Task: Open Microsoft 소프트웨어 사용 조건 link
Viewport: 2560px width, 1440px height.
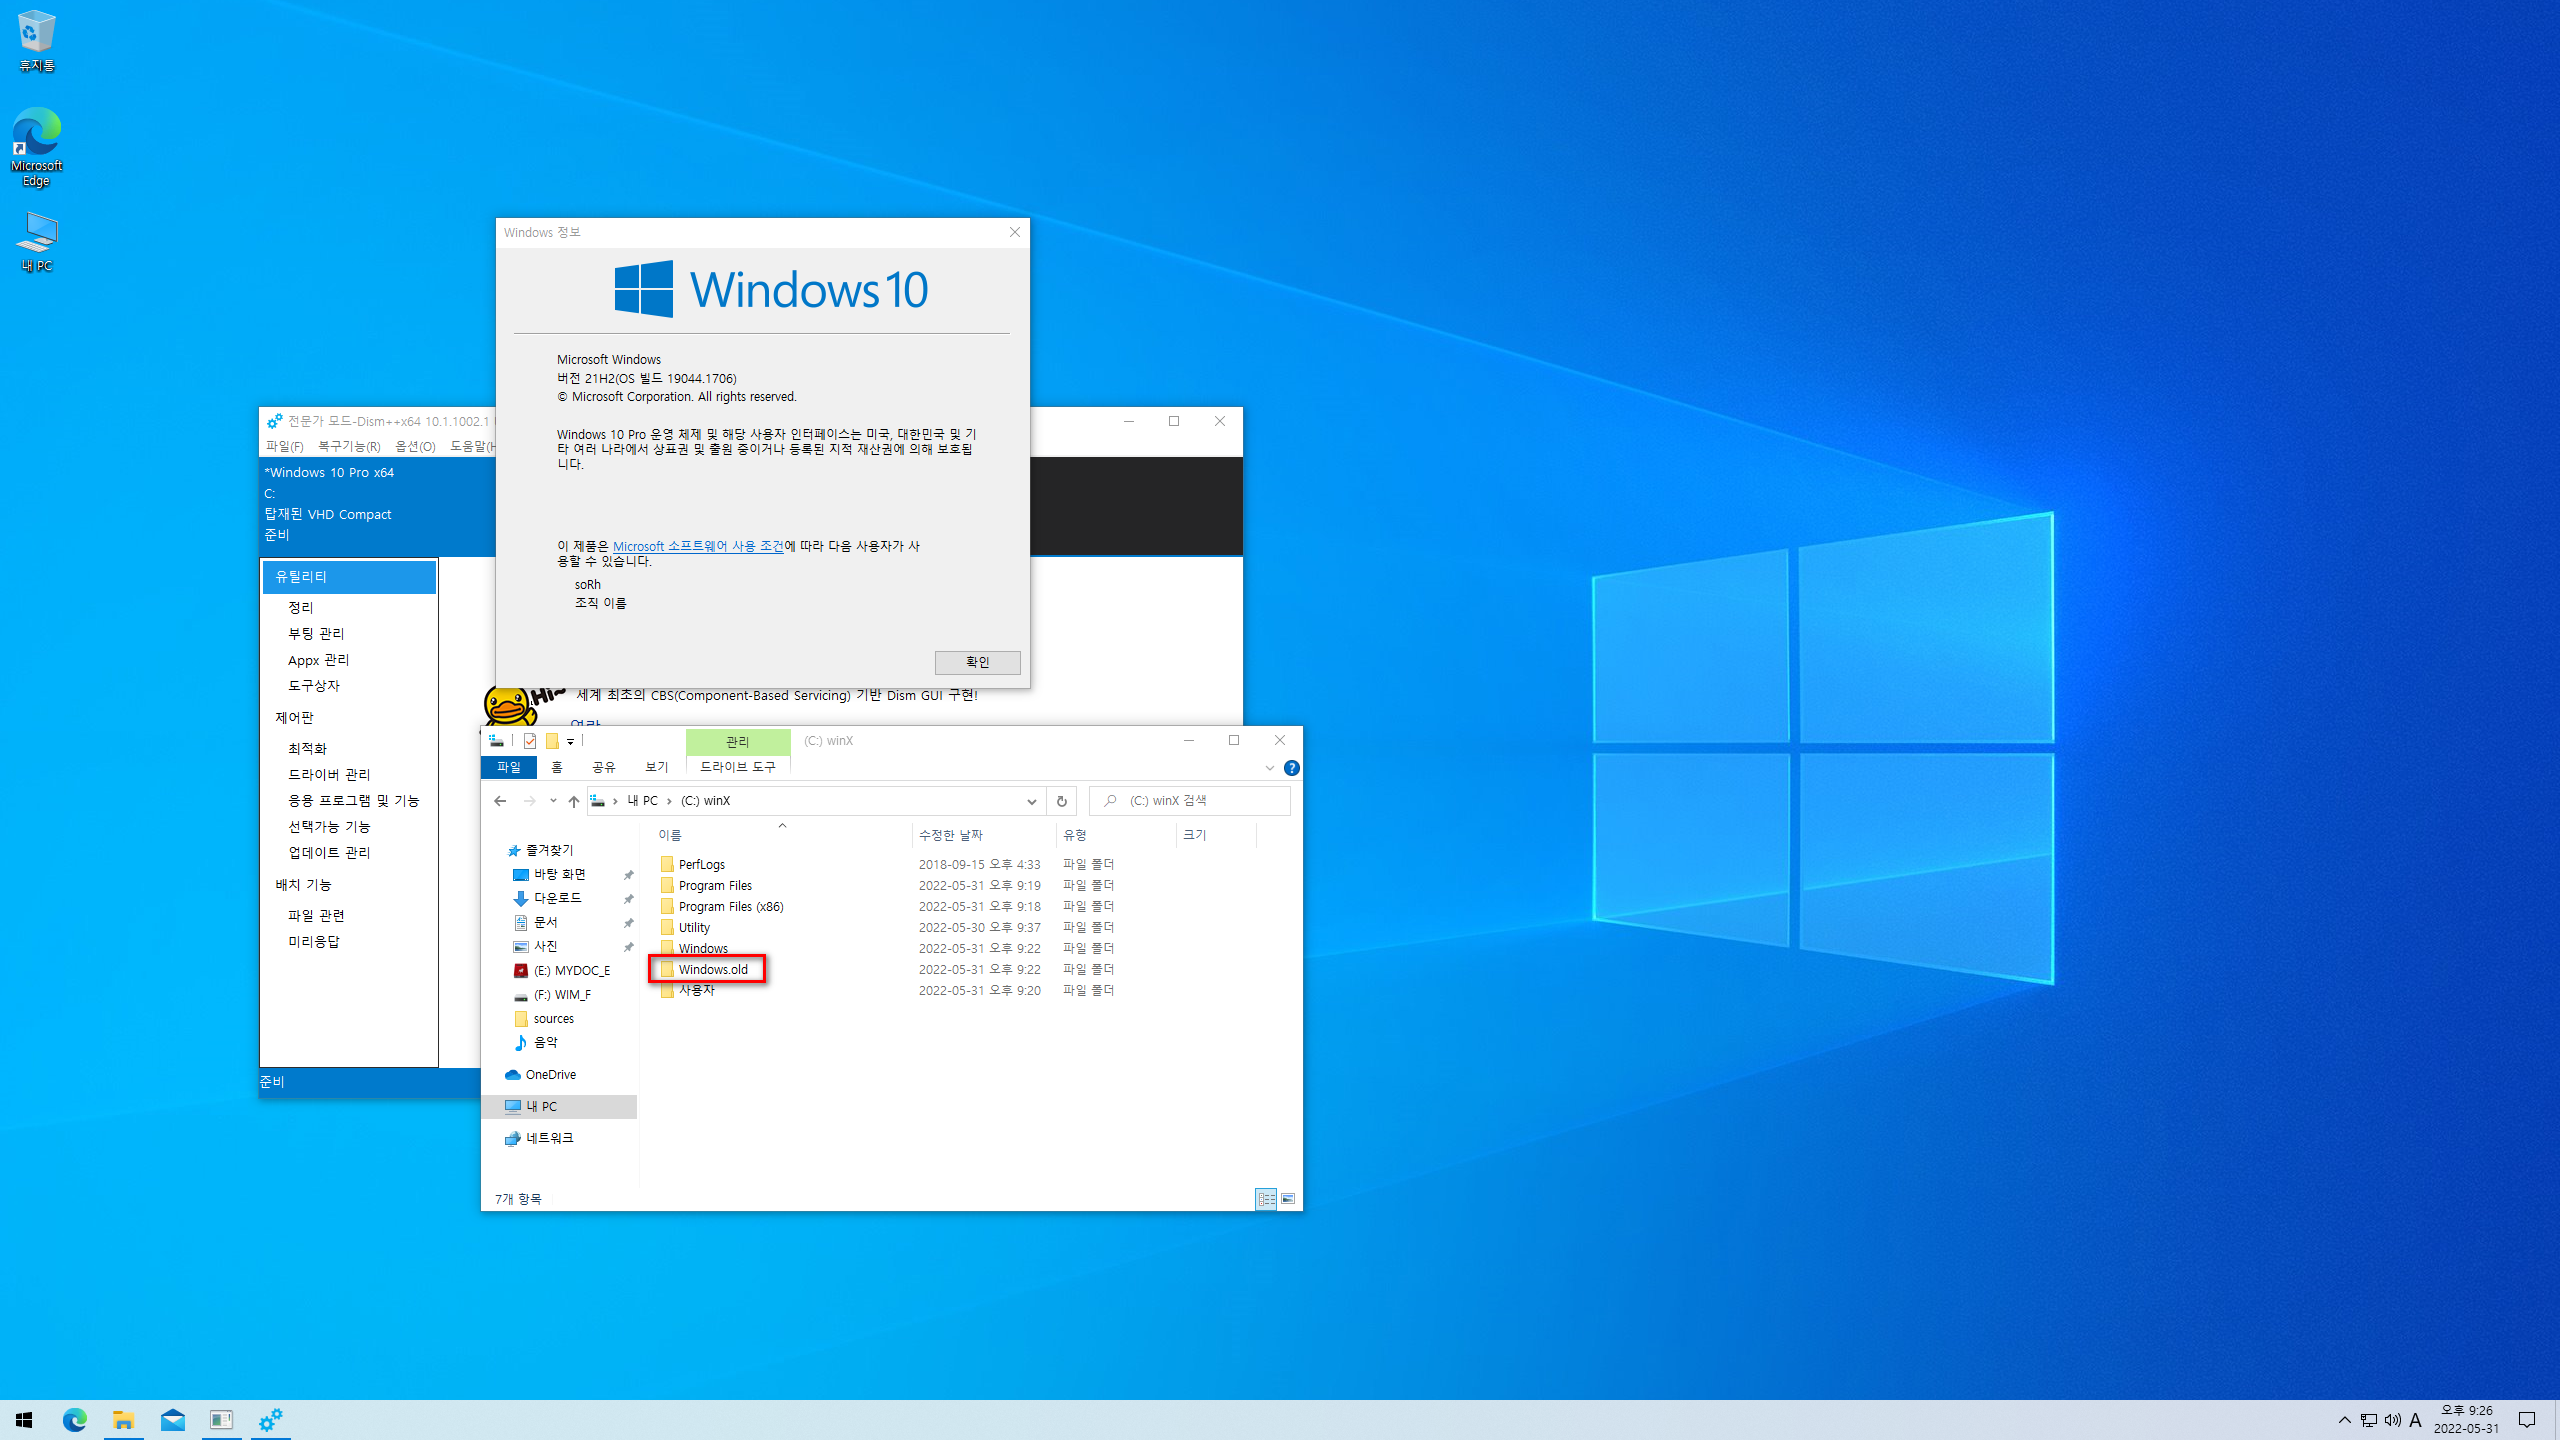Action: [x=698, y=546]
